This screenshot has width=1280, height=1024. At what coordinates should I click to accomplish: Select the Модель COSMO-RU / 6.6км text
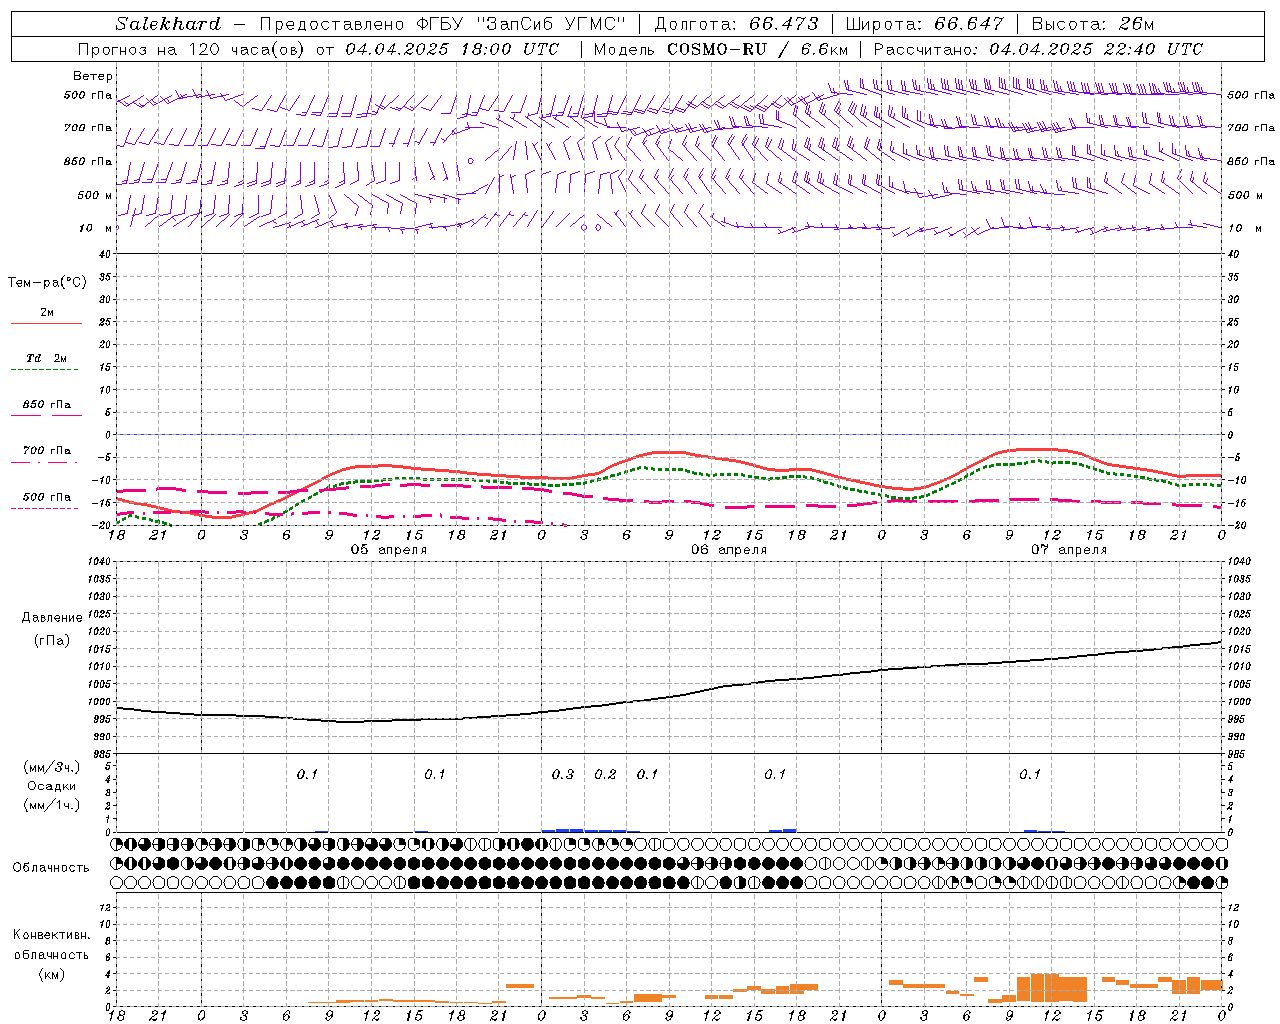(x=720, y=49)
